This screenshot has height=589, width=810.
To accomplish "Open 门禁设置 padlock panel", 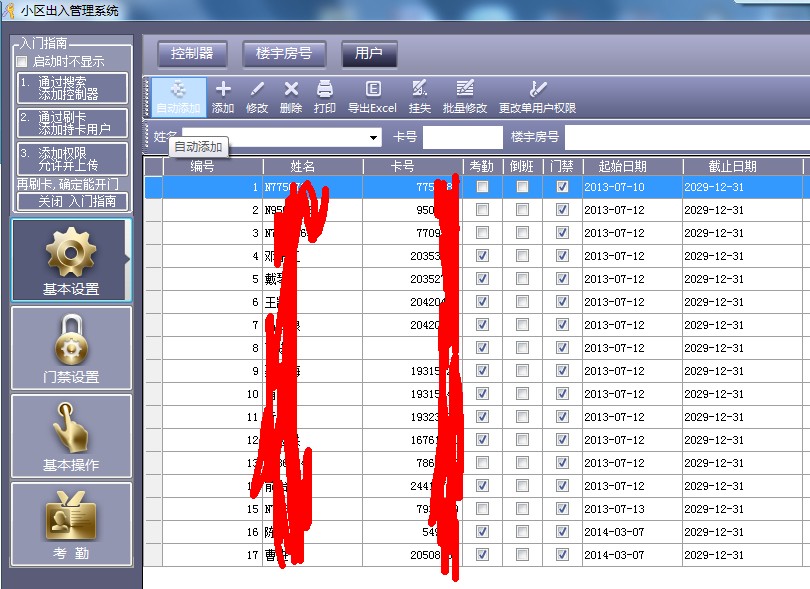I will [71, 348].
